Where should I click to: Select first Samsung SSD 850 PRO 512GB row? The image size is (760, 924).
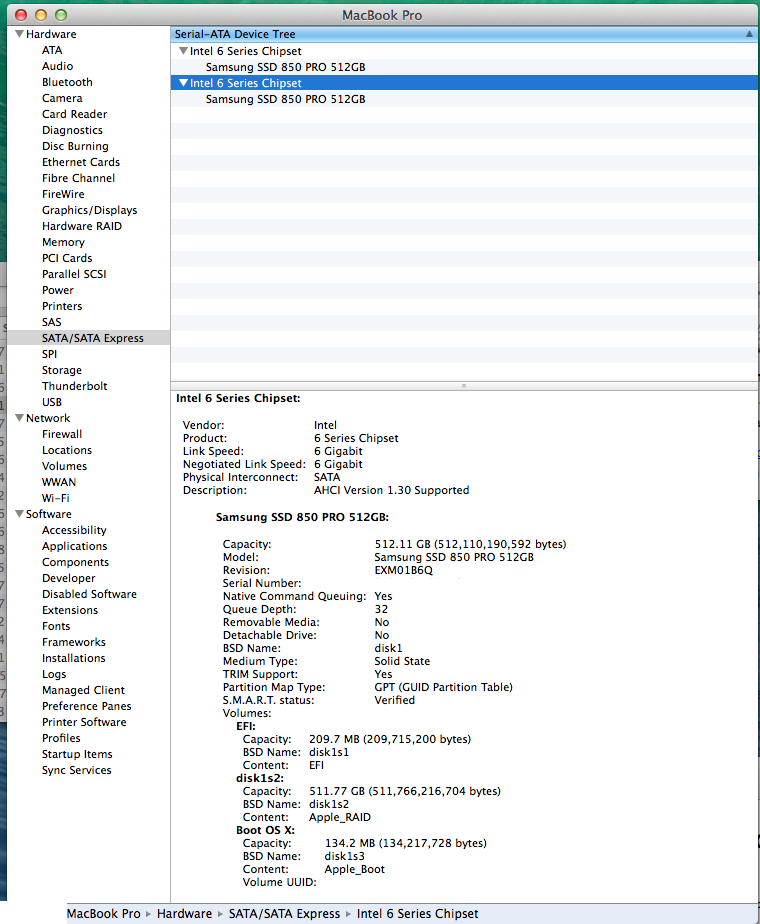(464, 67)
